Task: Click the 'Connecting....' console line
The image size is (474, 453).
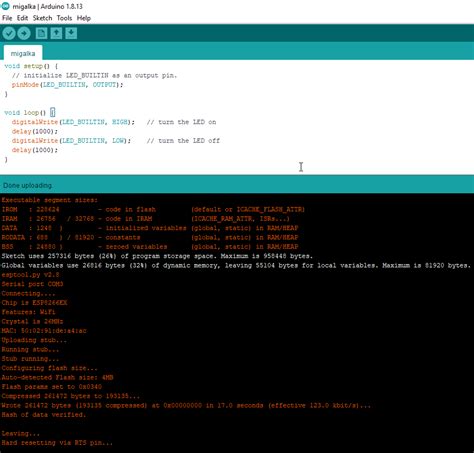Action: tap(28, 293)
